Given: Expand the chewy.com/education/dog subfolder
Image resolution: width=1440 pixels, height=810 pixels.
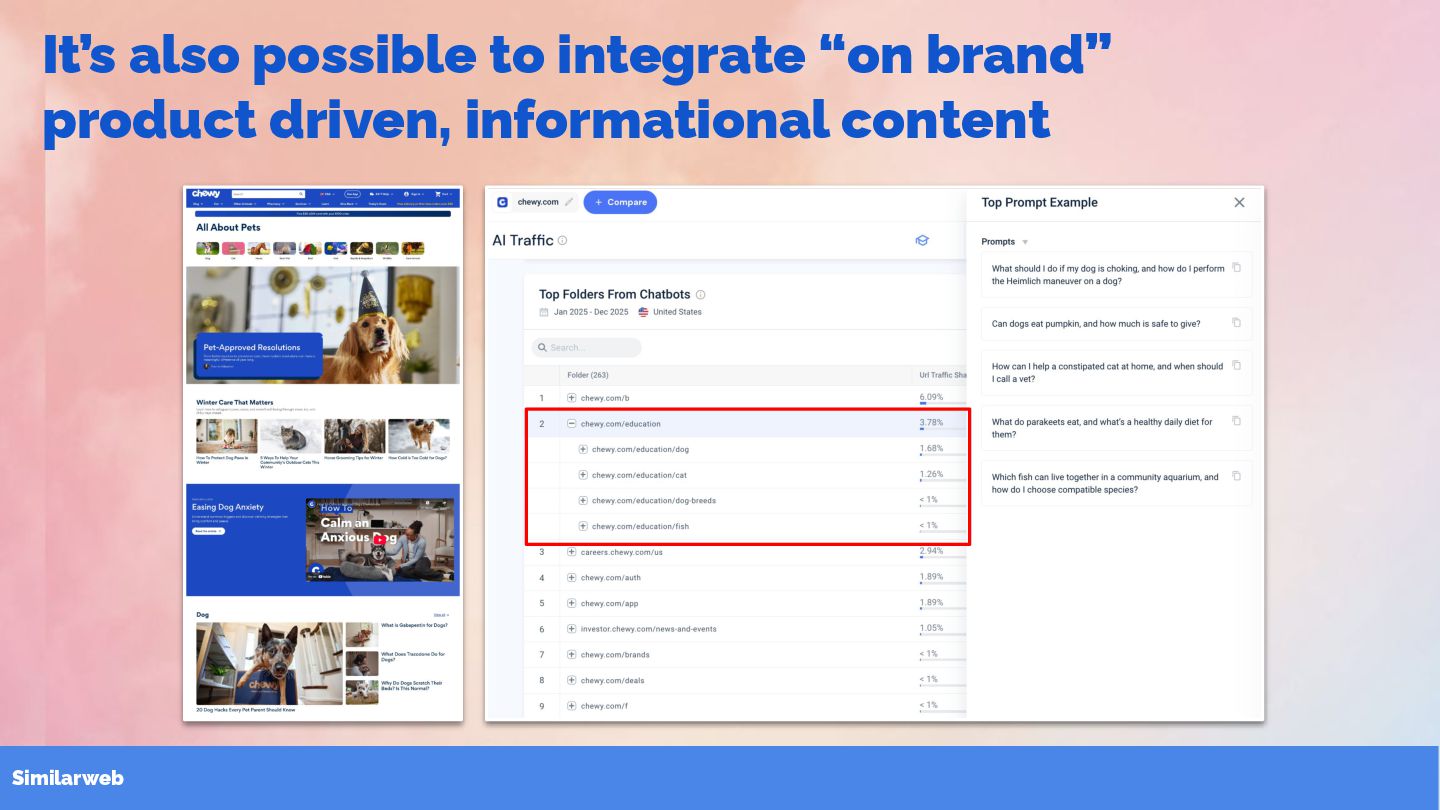Looking at the screenshot, I should 583,449.
